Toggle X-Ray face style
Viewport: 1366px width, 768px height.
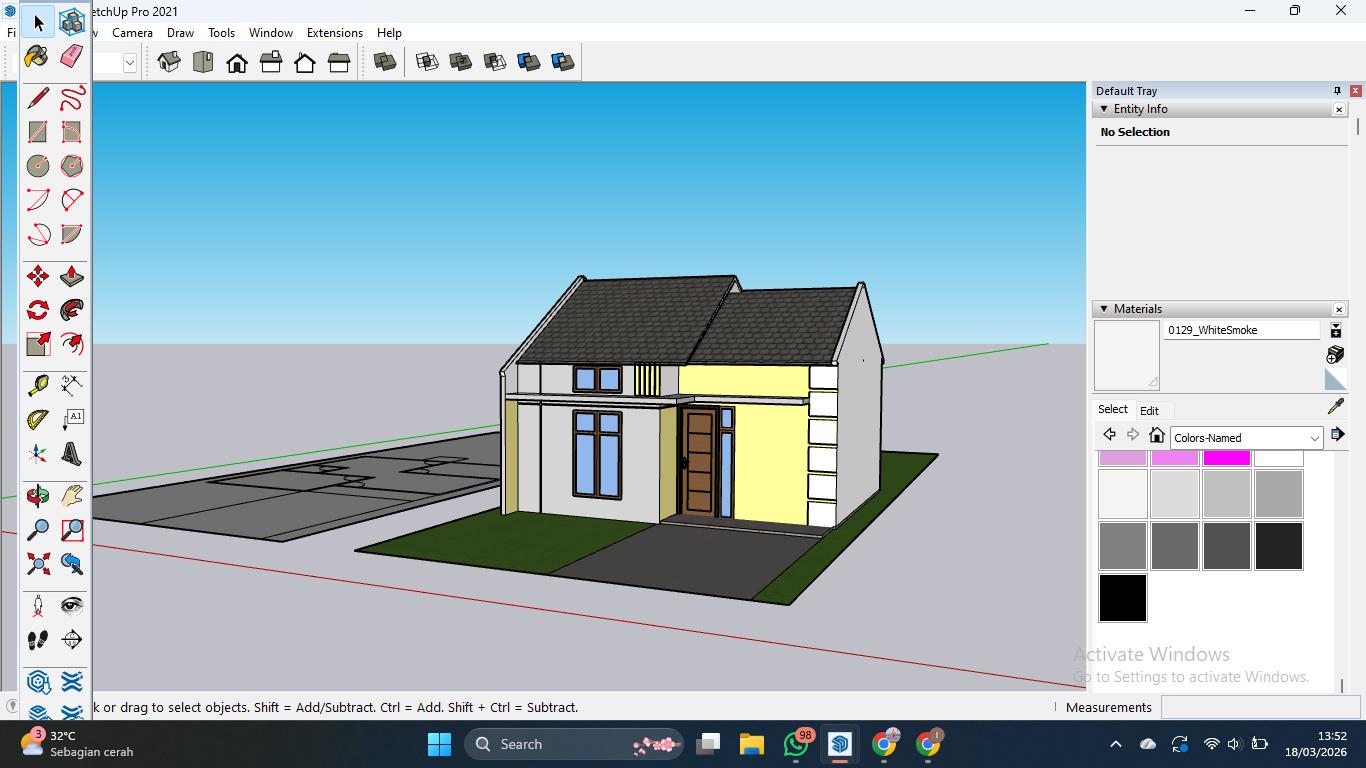click(384, 62)
